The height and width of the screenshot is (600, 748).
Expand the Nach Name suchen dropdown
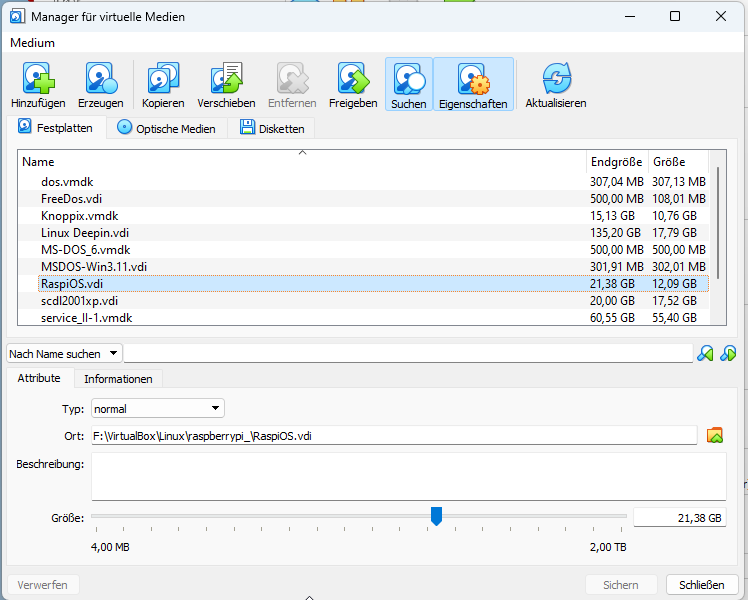tap(64, 353)
